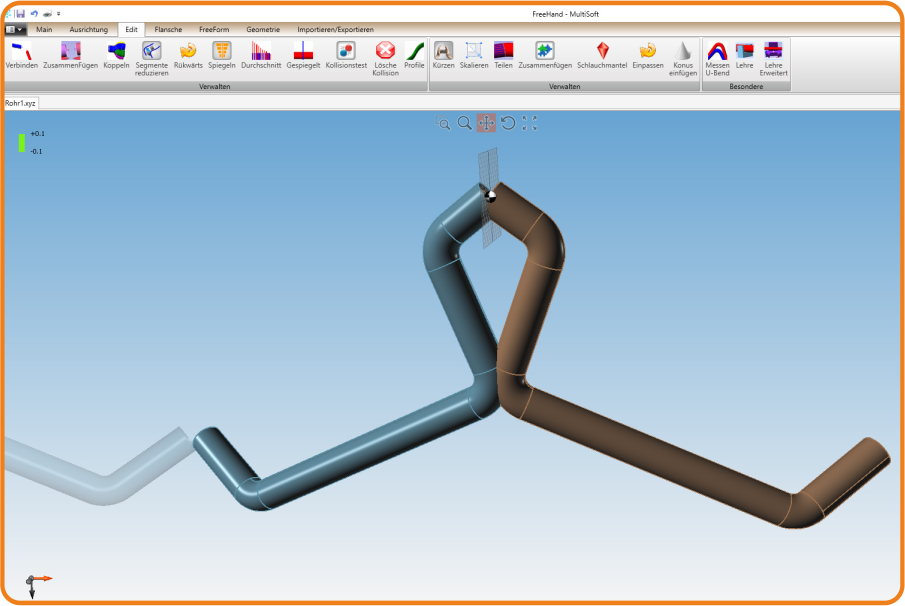Screen dimensions: 905x606
Task: Select the Lehre Erweitert tool
Action: pyautogui.click(x=773, y=52)
